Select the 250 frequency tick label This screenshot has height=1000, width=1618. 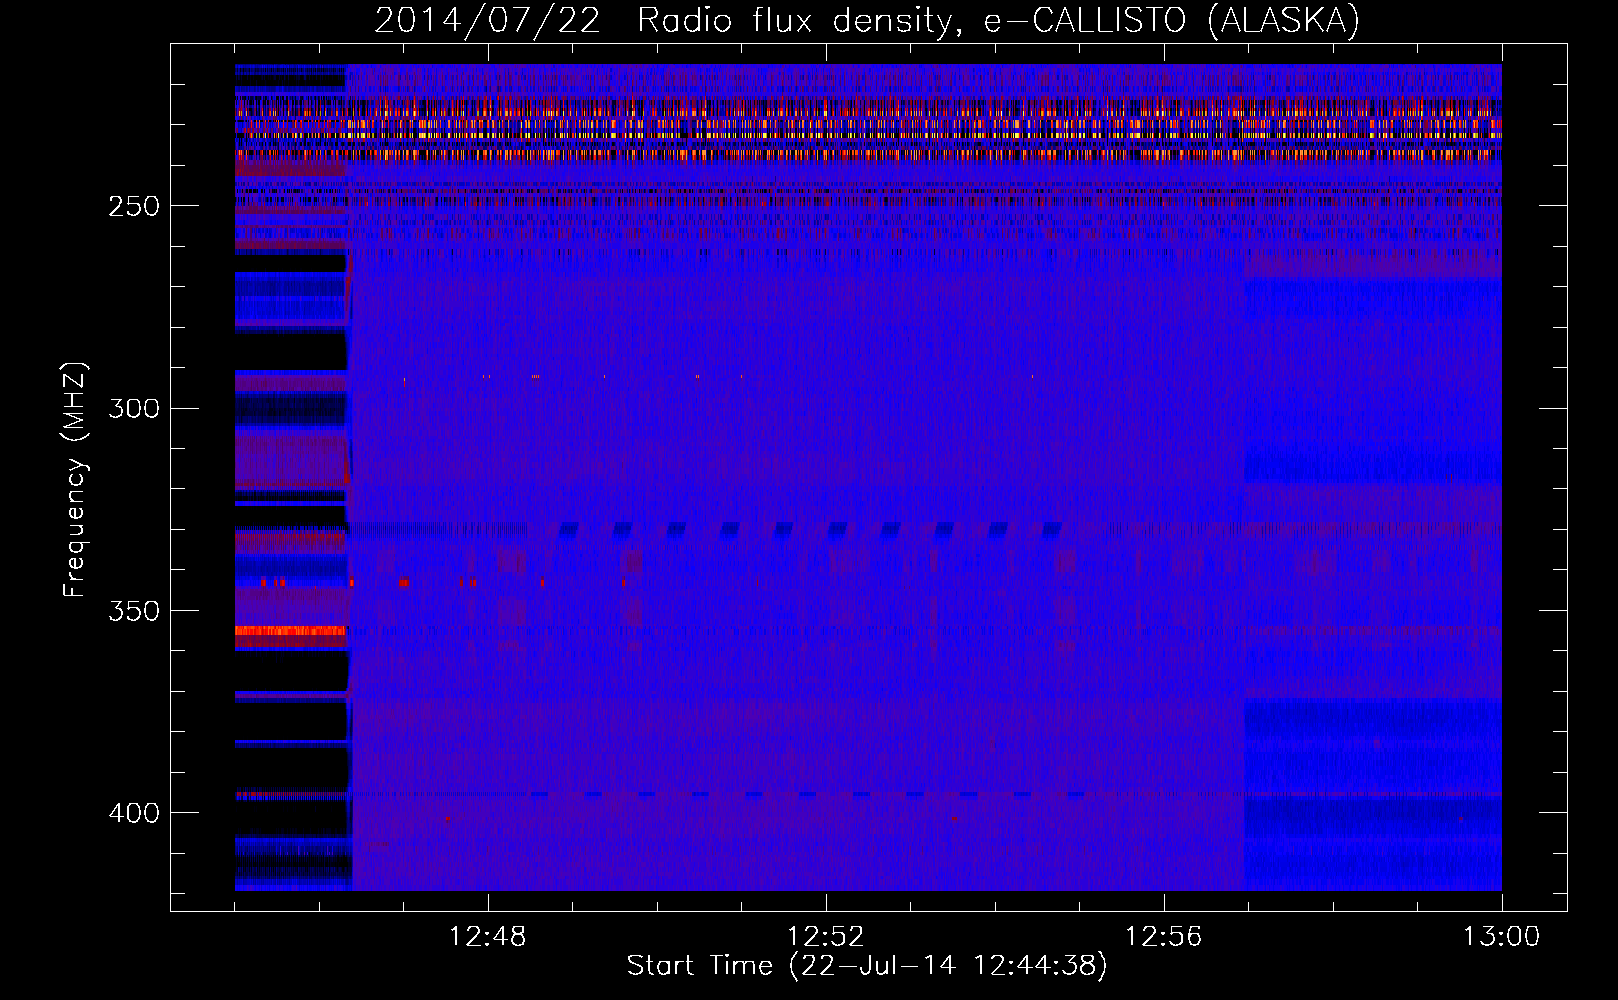tap(134, 206)
